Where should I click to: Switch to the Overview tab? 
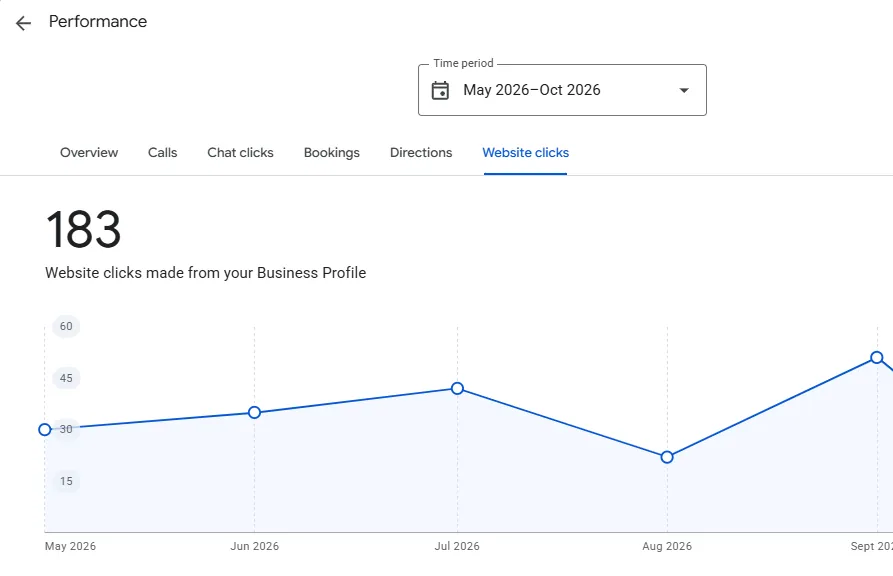click(x=89, y=153)
